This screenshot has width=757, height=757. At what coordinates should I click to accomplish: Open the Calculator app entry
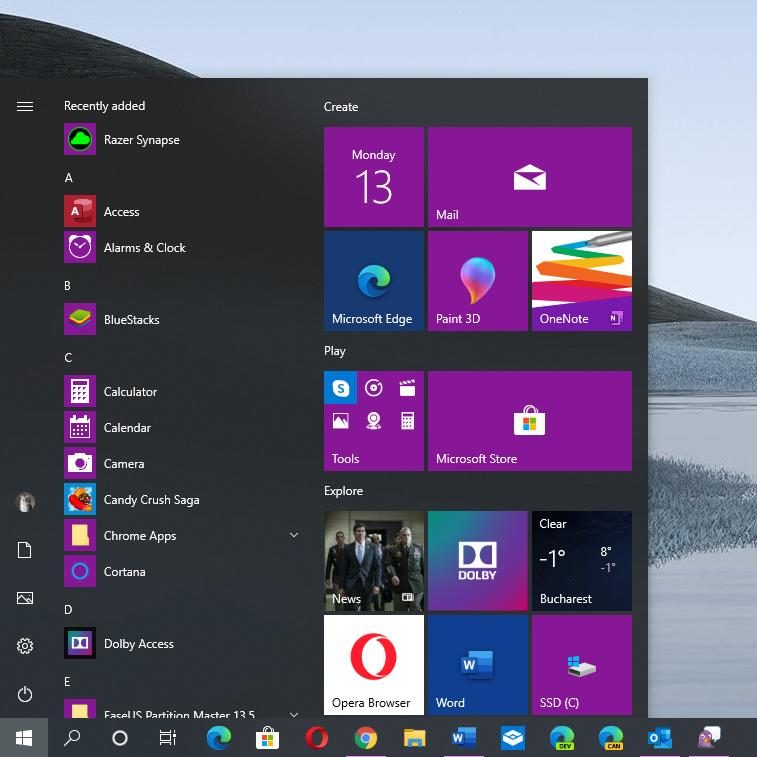click(x=181, y=392)
